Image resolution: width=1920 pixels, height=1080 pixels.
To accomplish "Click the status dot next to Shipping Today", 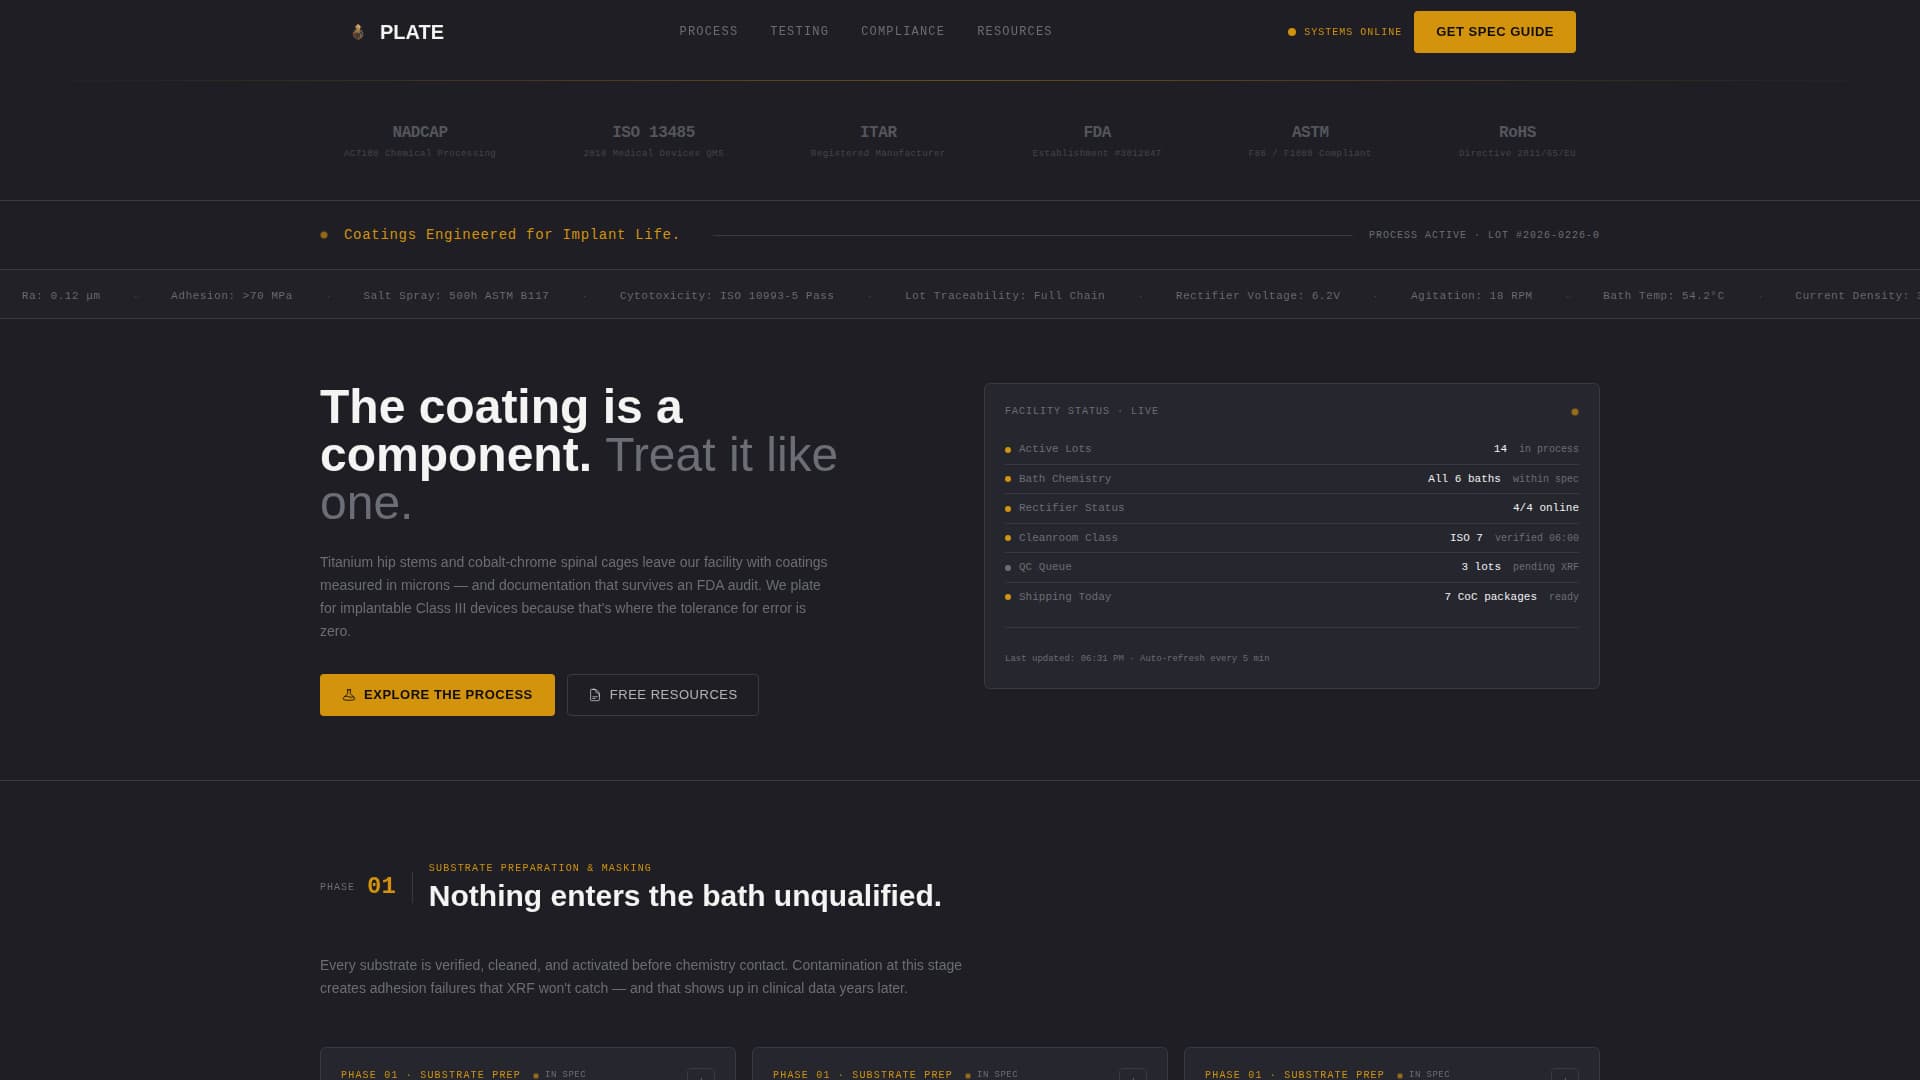I will point(1007,597).
